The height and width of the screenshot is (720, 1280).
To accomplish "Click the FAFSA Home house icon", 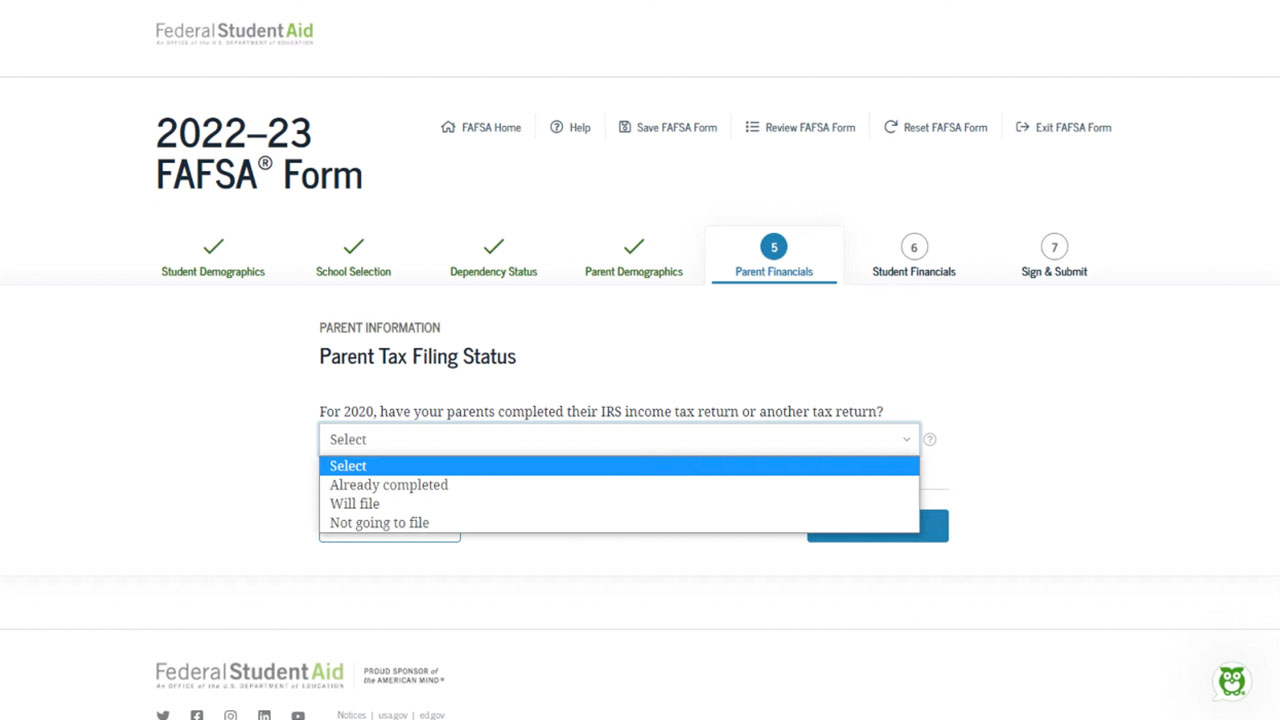I will pyautogui.click(x=447, y=127).
